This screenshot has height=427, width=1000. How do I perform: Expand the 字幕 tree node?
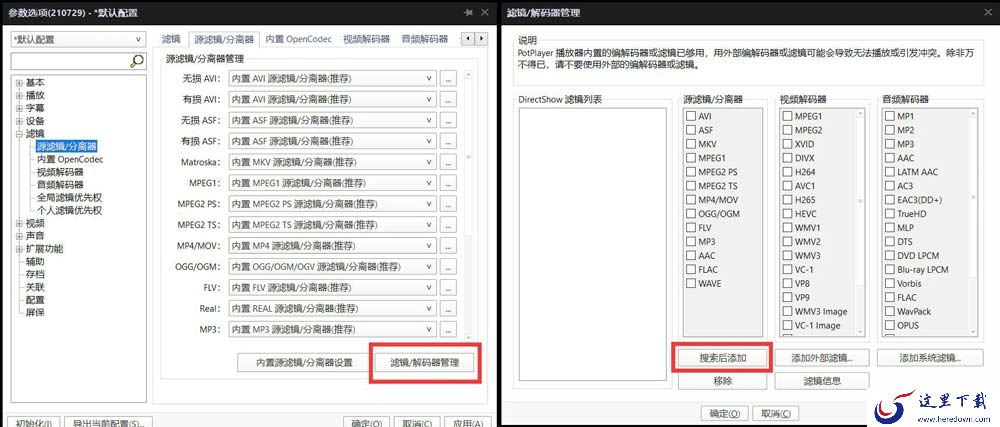tap(19, 108)
